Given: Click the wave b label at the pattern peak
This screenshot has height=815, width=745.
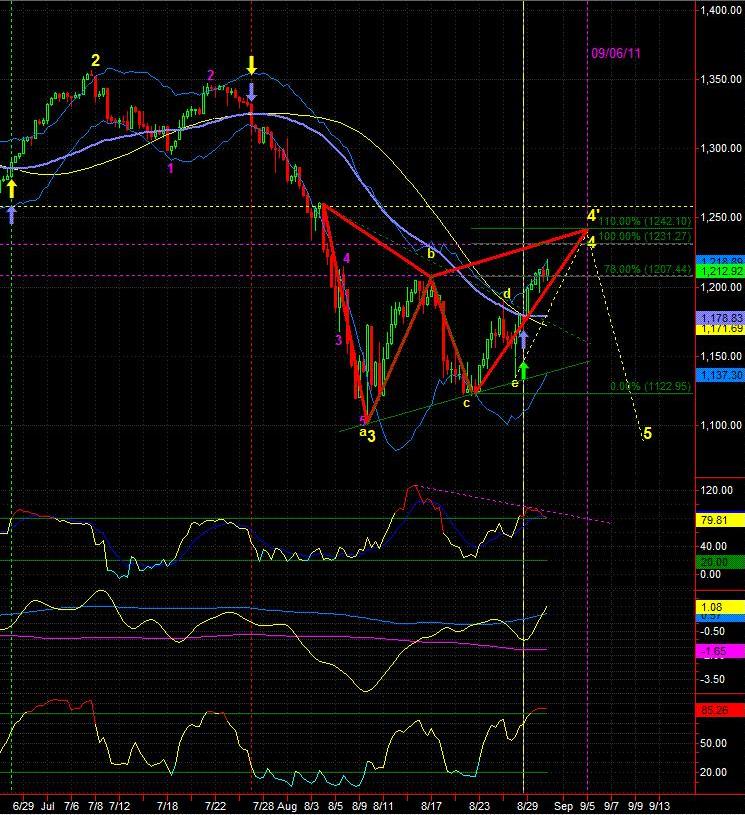Looking at the screenshot, I should pos(430,254).
